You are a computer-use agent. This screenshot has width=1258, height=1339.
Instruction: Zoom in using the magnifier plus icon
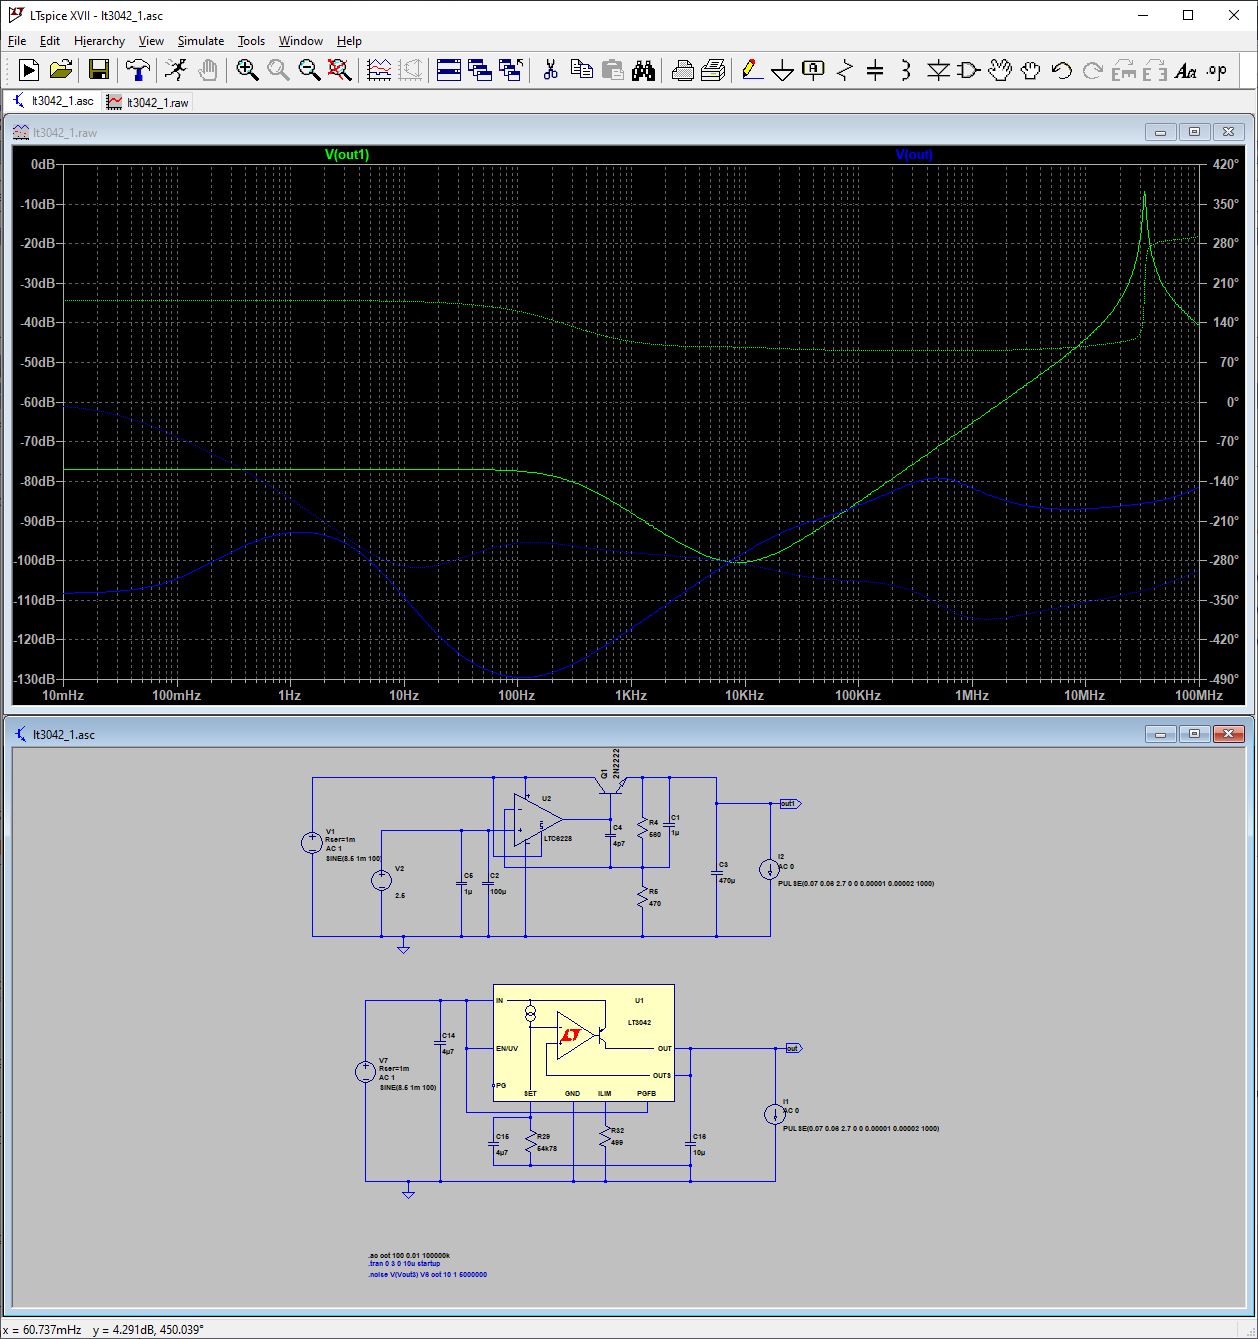pos(247,70)
